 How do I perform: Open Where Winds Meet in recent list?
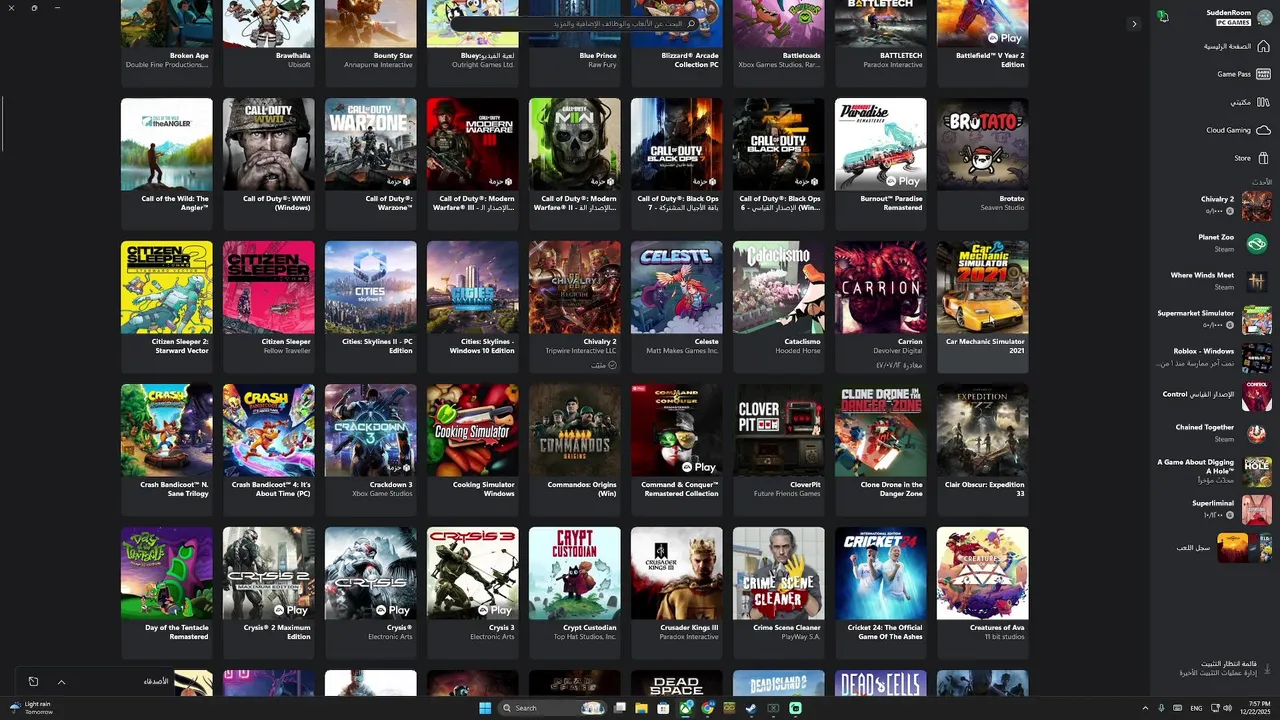[x=1220, y=281]
